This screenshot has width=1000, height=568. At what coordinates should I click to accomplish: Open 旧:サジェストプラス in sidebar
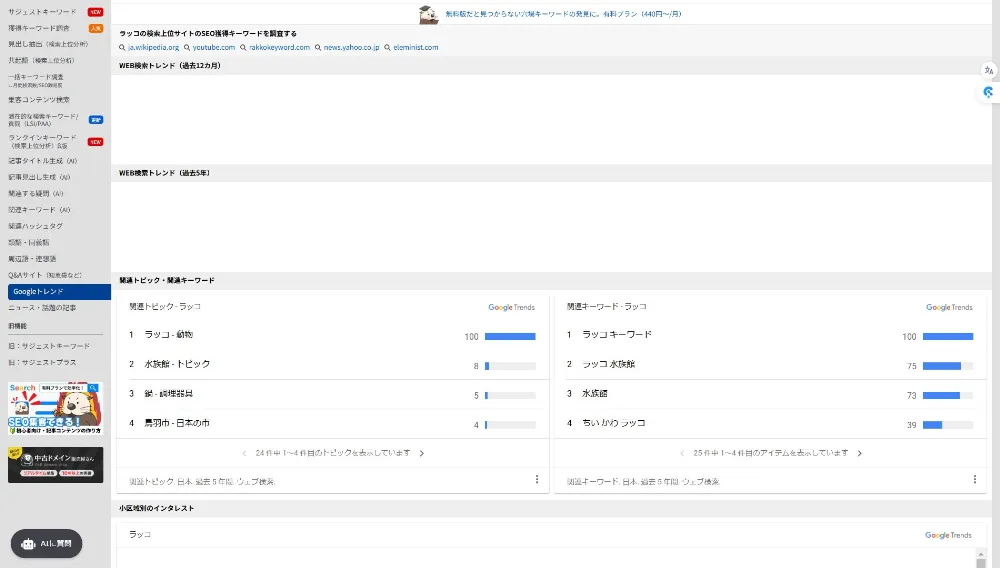tap(42, 363)
